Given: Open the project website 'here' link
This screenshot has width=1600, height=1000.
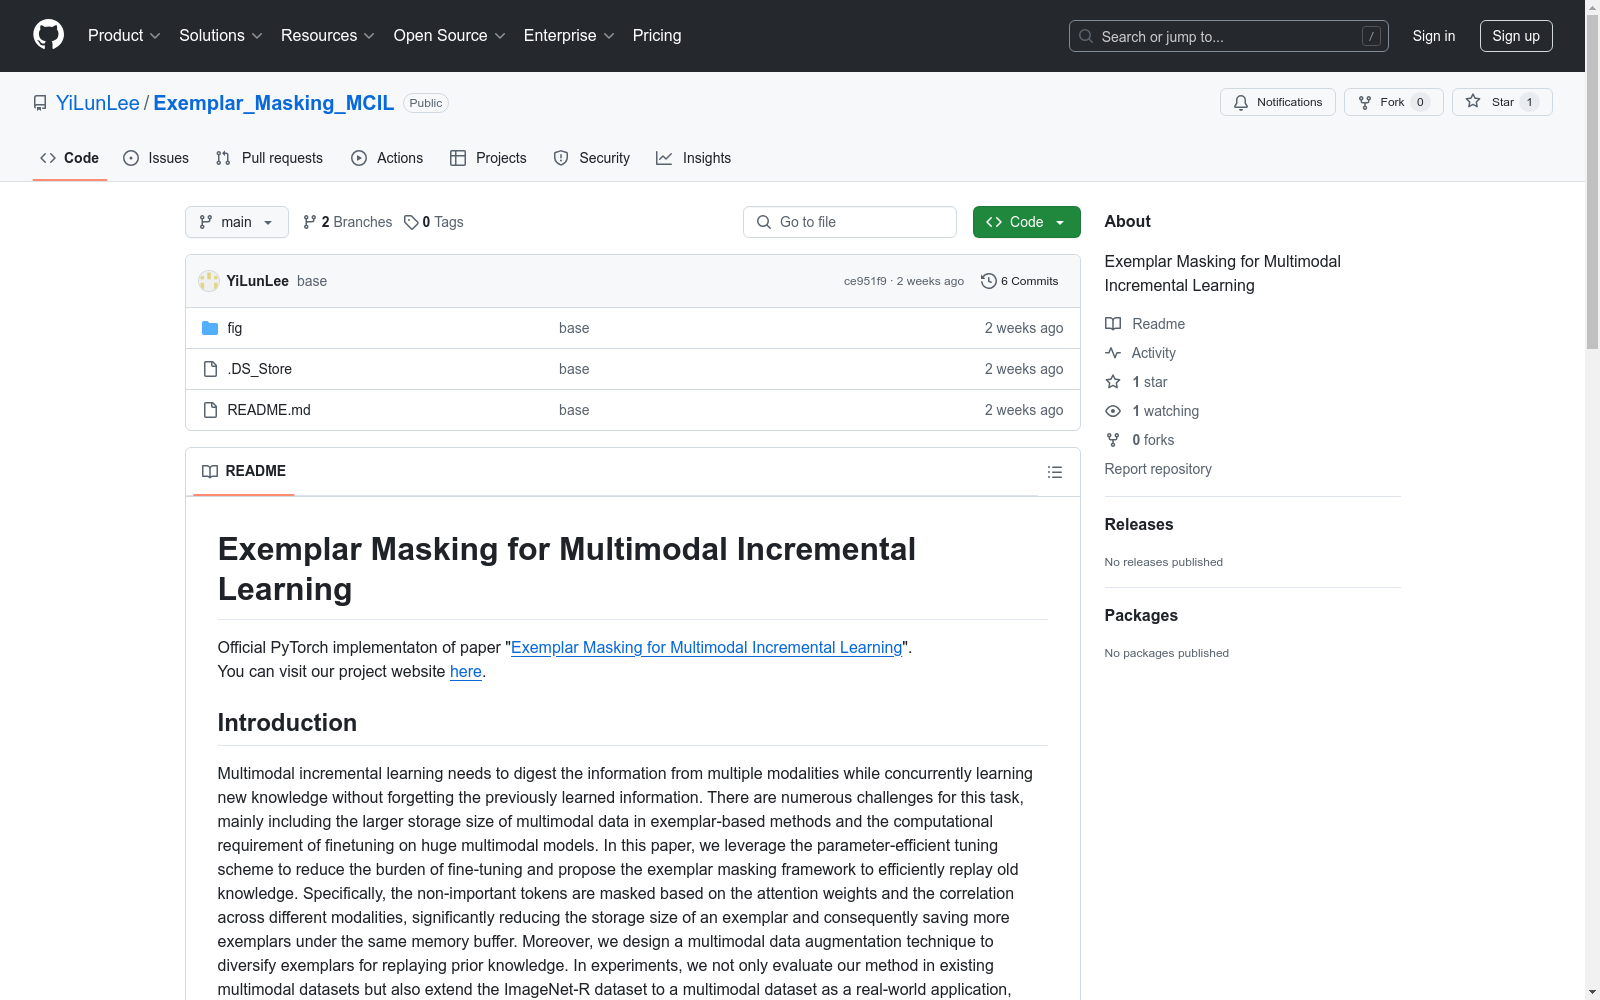Looking at the screenshot, I should pyautogui.click(x=466, y=671).
